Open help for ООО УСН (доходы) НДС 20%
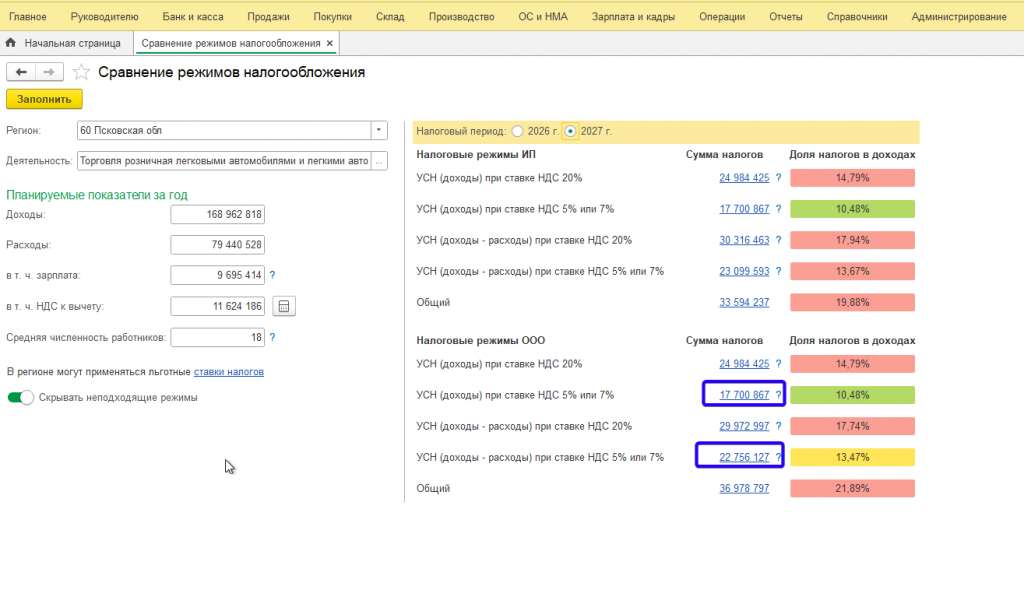The height and width of the screenshot is (590, 1024). 778,364
